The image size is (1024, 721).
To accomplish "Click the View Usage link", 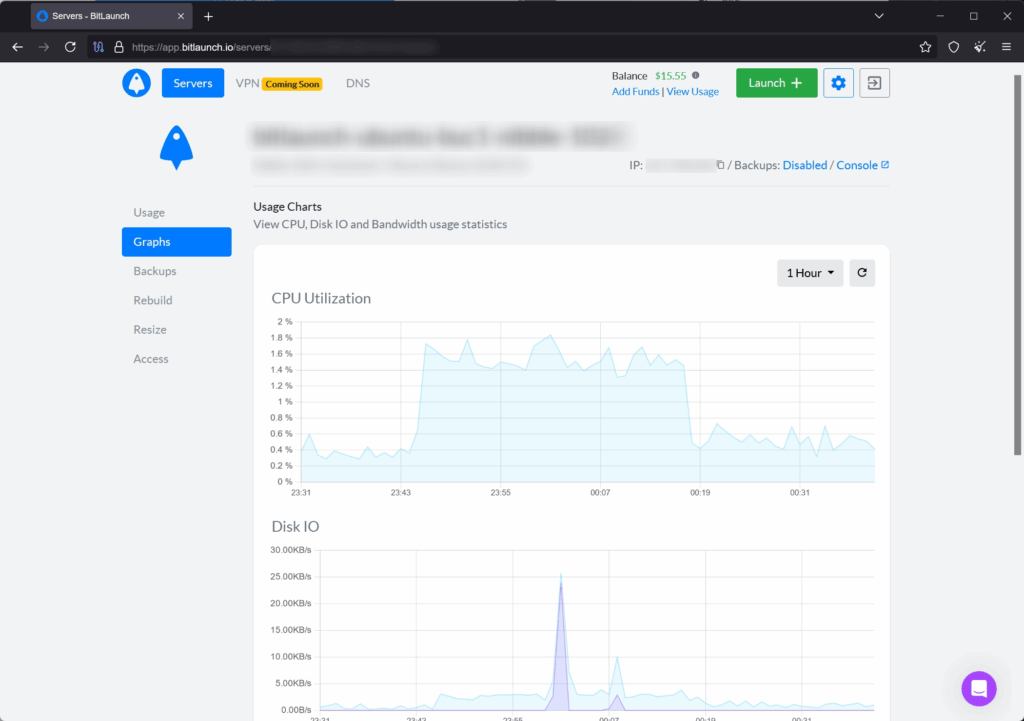I will (692, 91).
